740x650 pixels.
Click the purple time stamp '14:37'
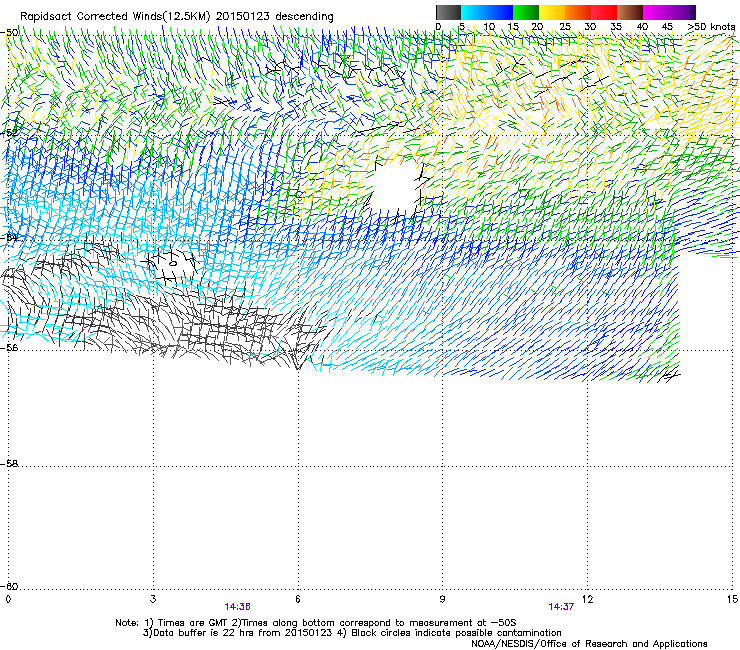[561, 607]
